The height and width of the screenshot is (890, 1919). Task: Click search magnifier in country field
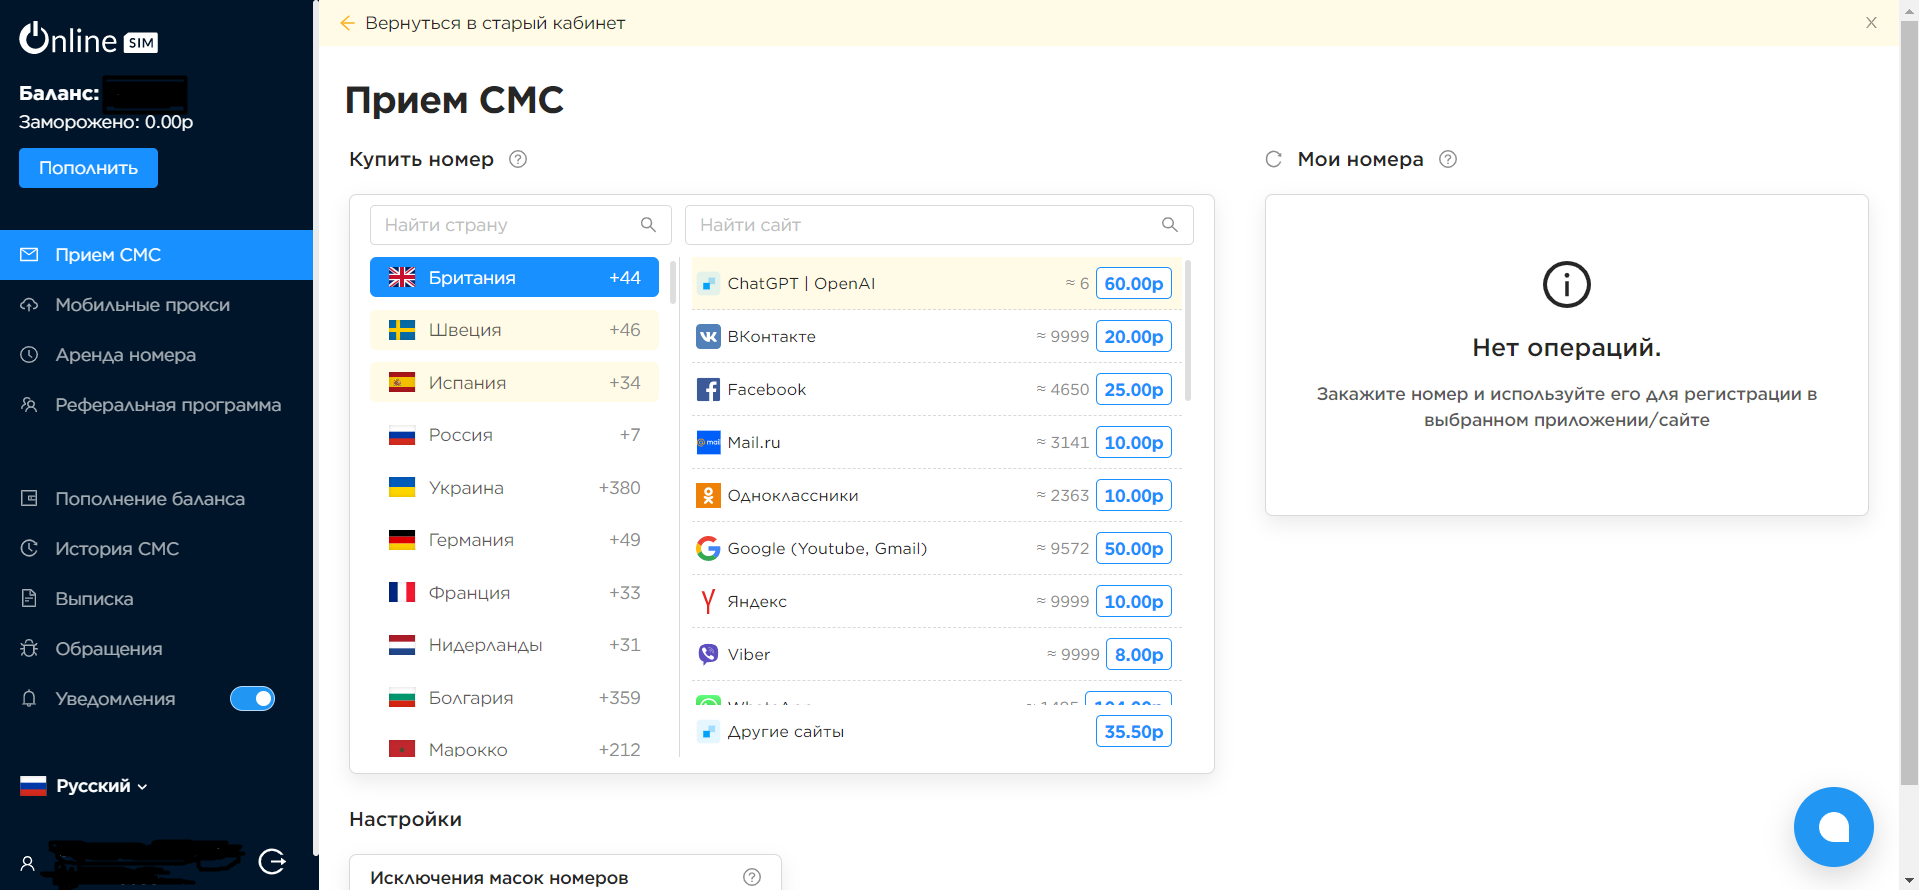pyautogui.click(x=648, y=225)
